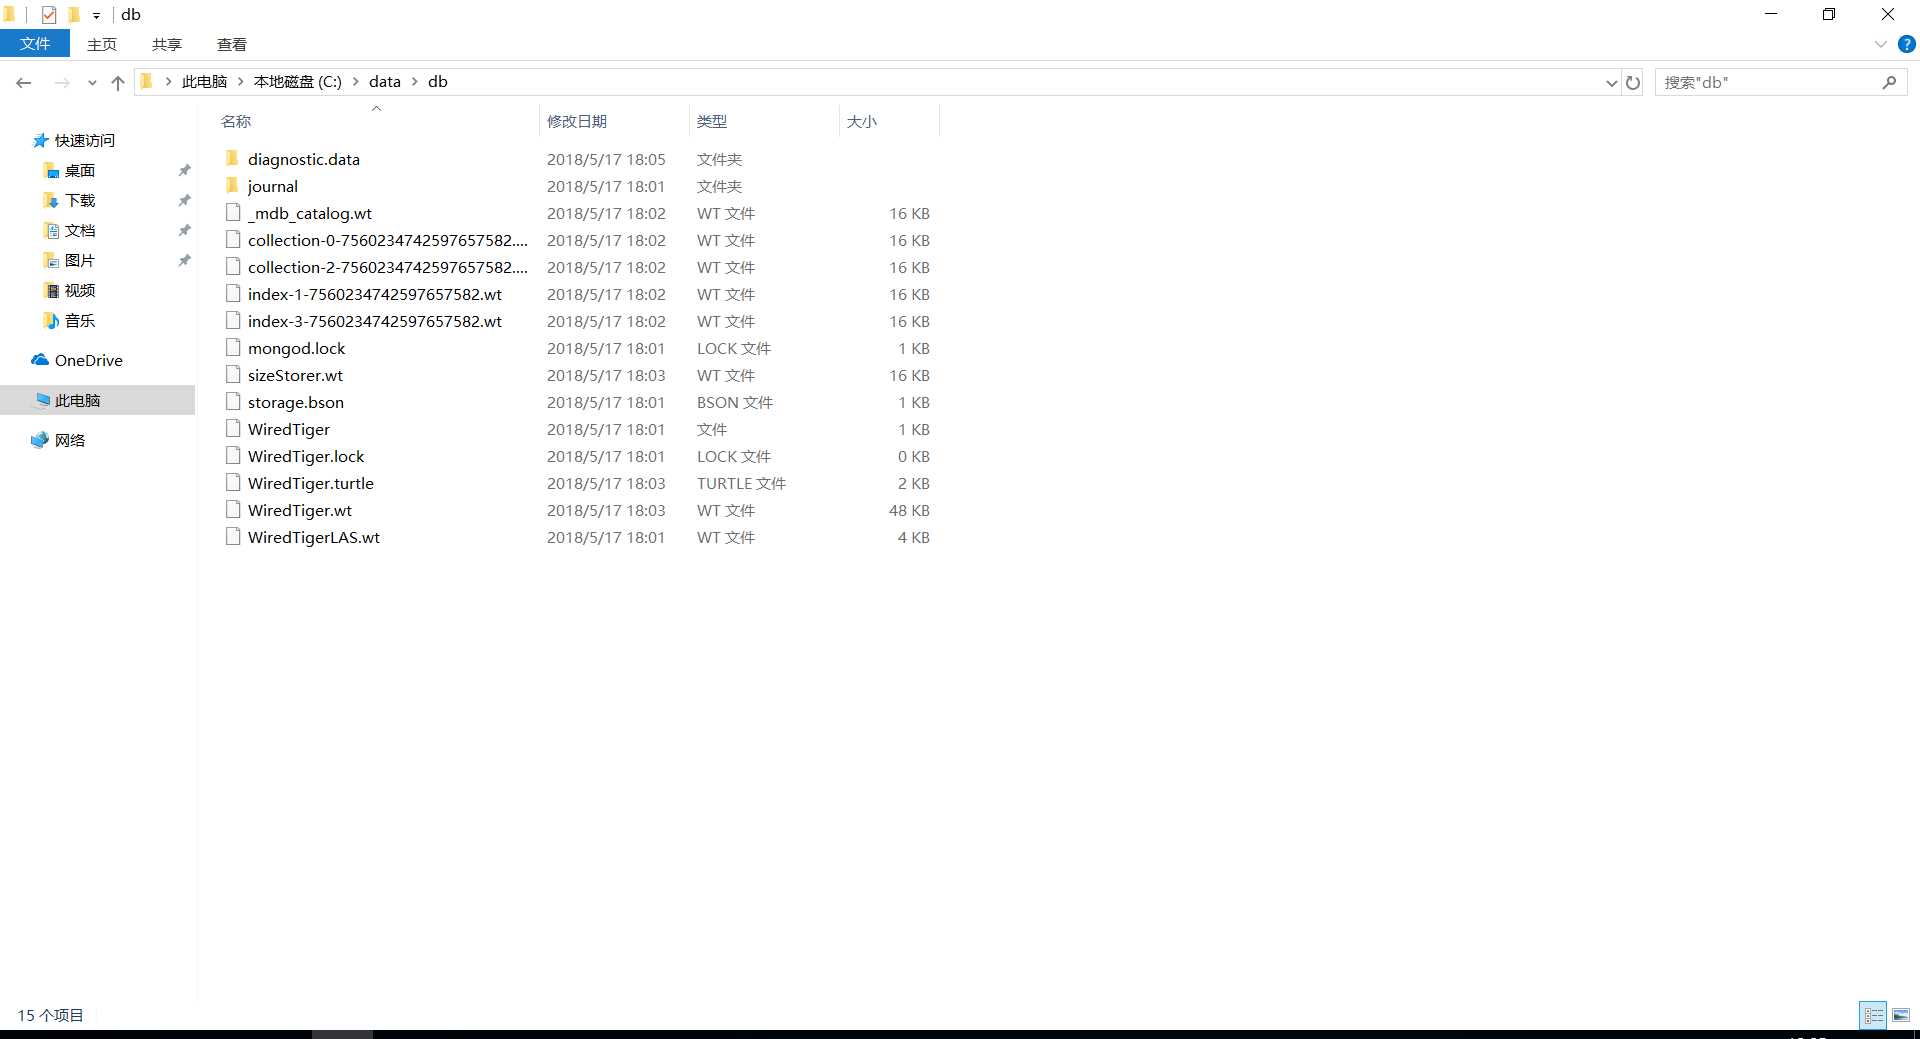Click the search magnifier icon
The width and height of the screenshot is (1920, 1039).
point(1889,82)
